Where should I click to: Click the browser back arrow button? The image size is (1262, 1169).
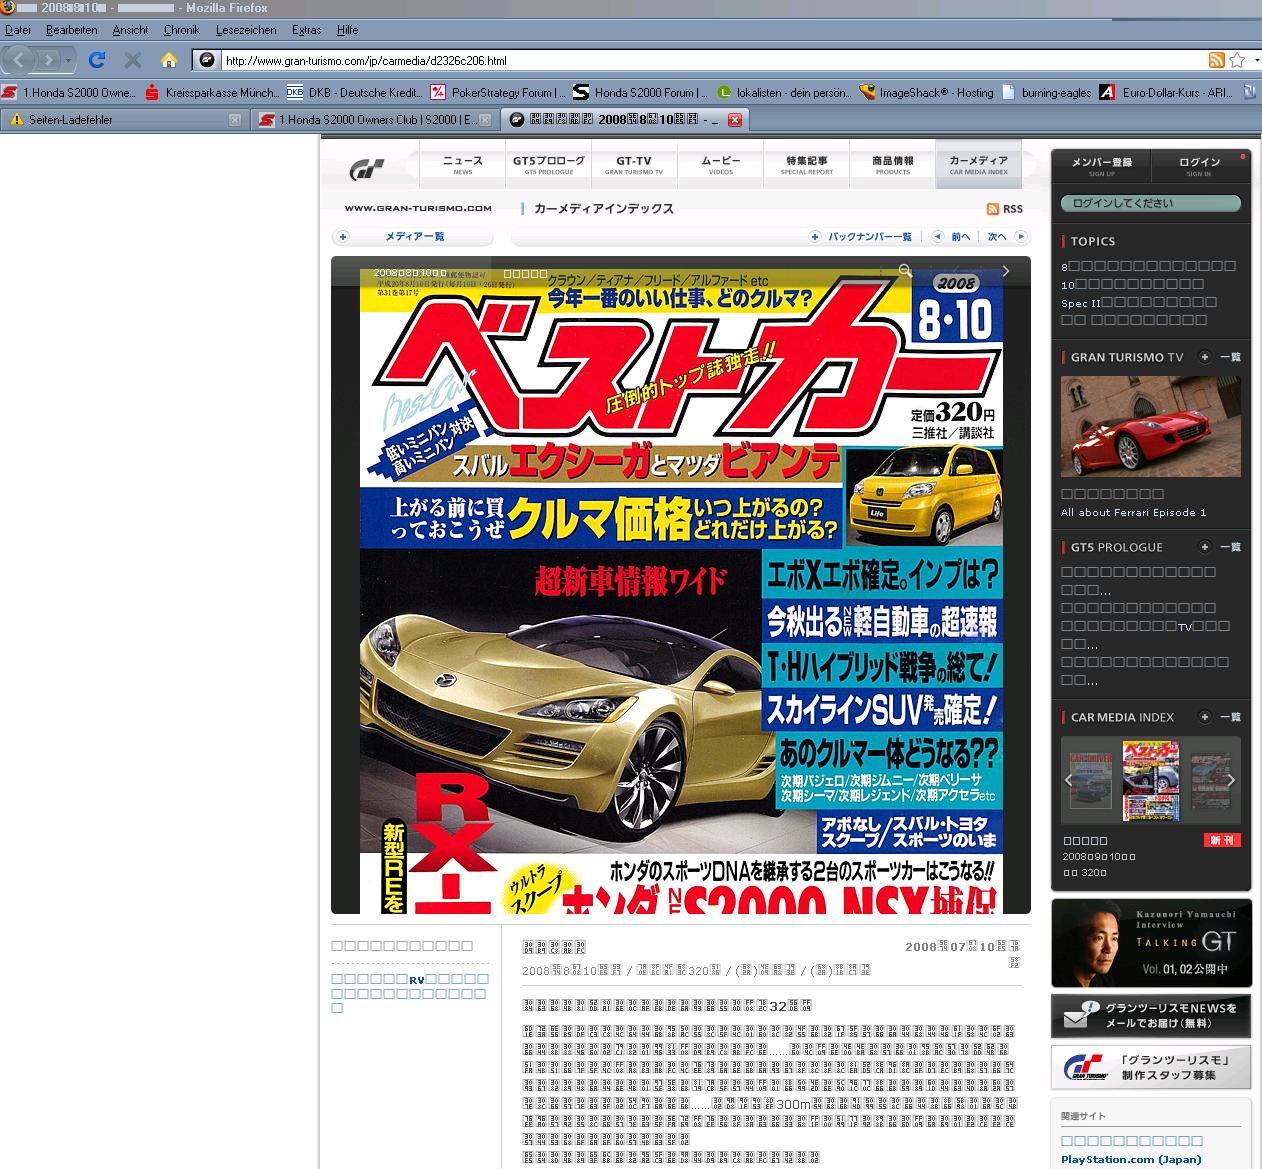pyautogui.click(x=20, y=60)
